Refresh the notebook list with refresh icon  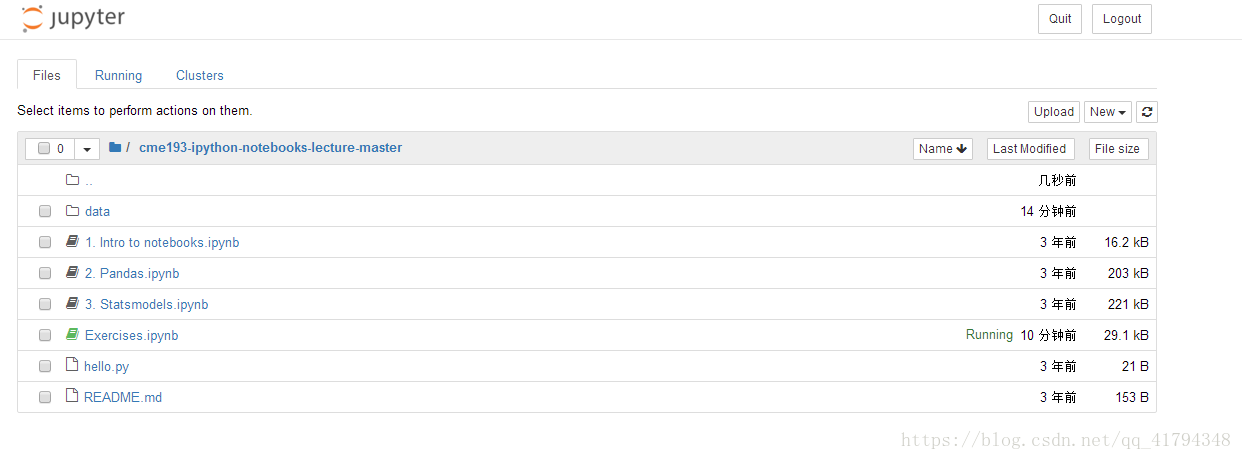1147,112
